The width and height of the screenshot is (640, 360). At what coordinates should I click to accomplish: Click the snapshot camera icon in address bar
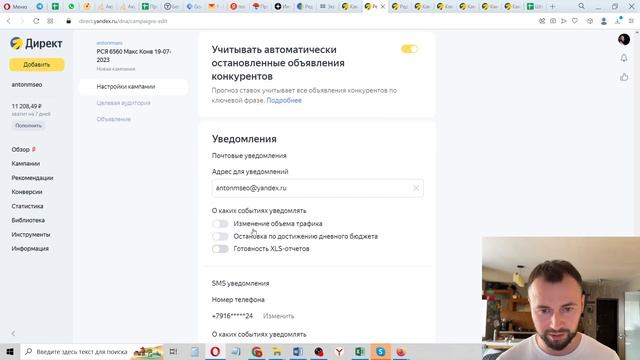click(553, 21)
